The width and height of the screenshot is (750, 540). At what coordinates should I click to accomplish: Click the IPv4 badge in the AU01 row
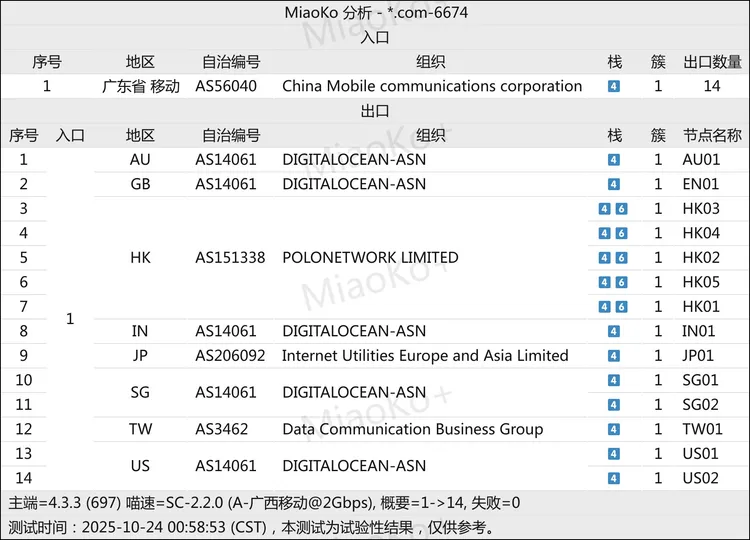(614, 160)
